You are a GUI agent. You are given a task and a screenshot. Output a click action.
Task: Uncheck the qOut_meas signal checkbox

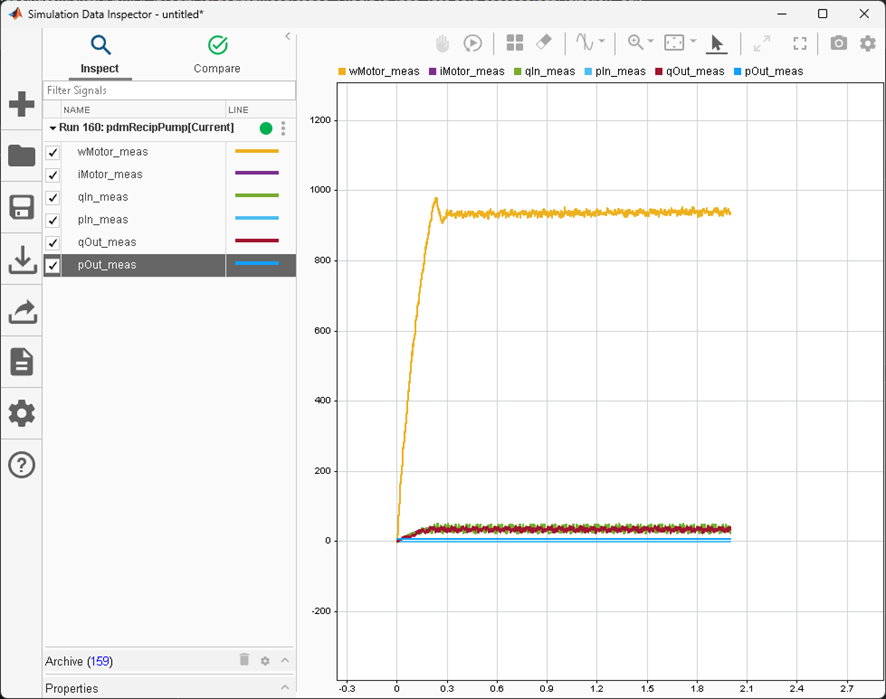tap(53, 243)
